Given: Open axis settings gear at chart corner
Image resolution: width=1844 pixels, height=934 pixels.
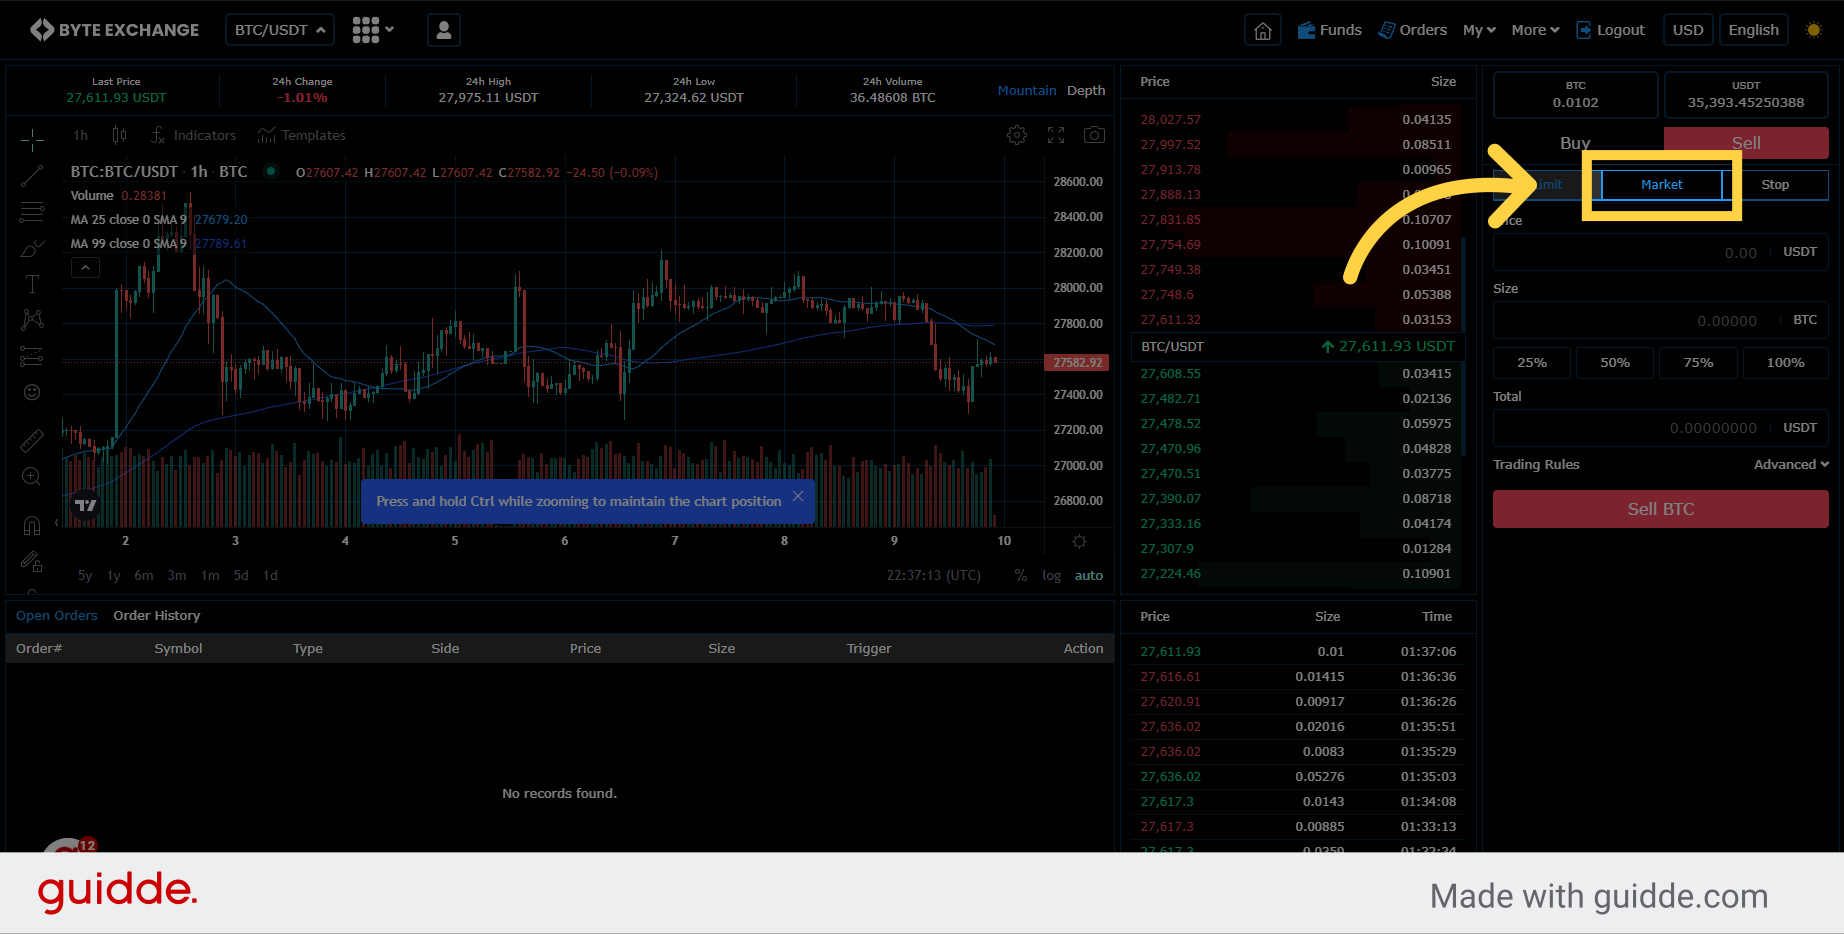Looking at the screenshot, I should coord(1079,541).
